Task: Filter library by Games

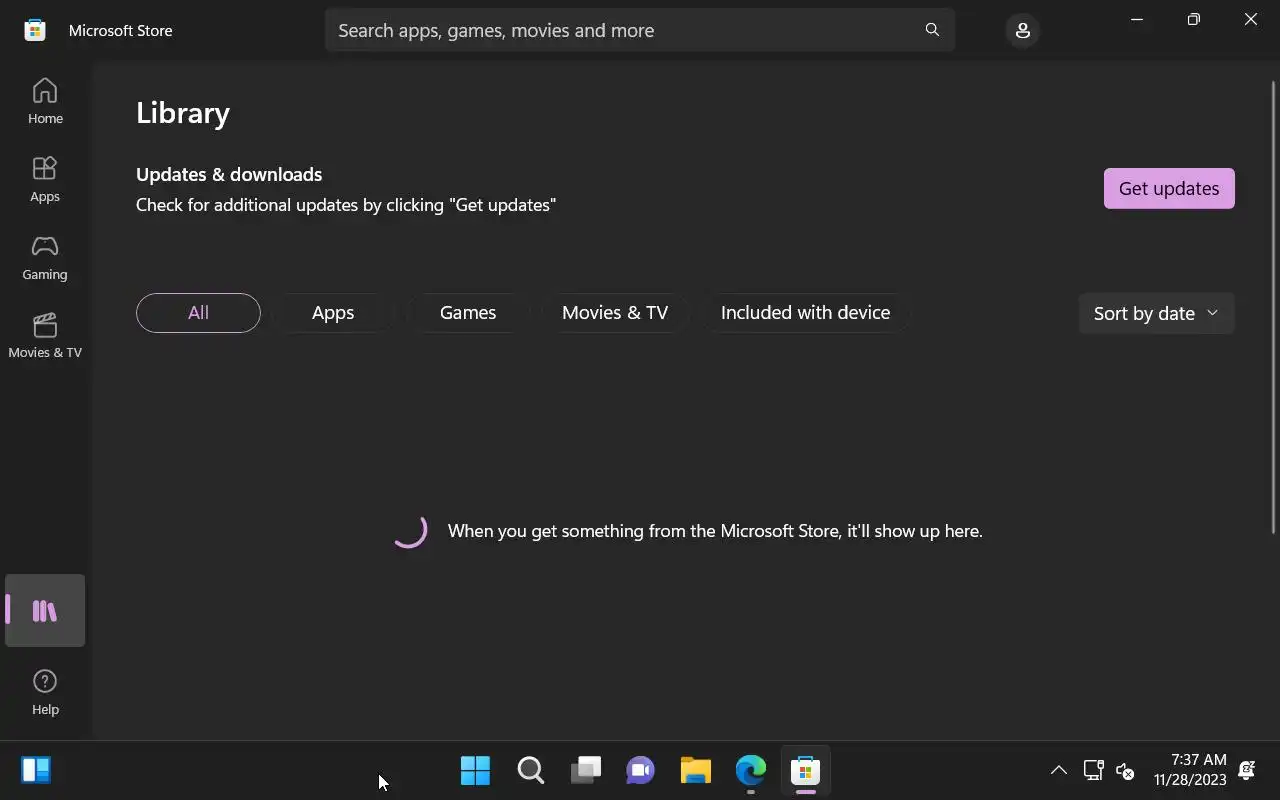Action: tap(468, 313)
